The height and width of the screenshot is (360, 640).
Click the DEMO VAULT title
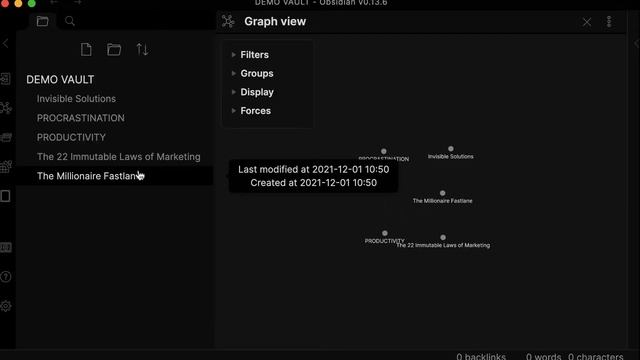click(60, 80)
